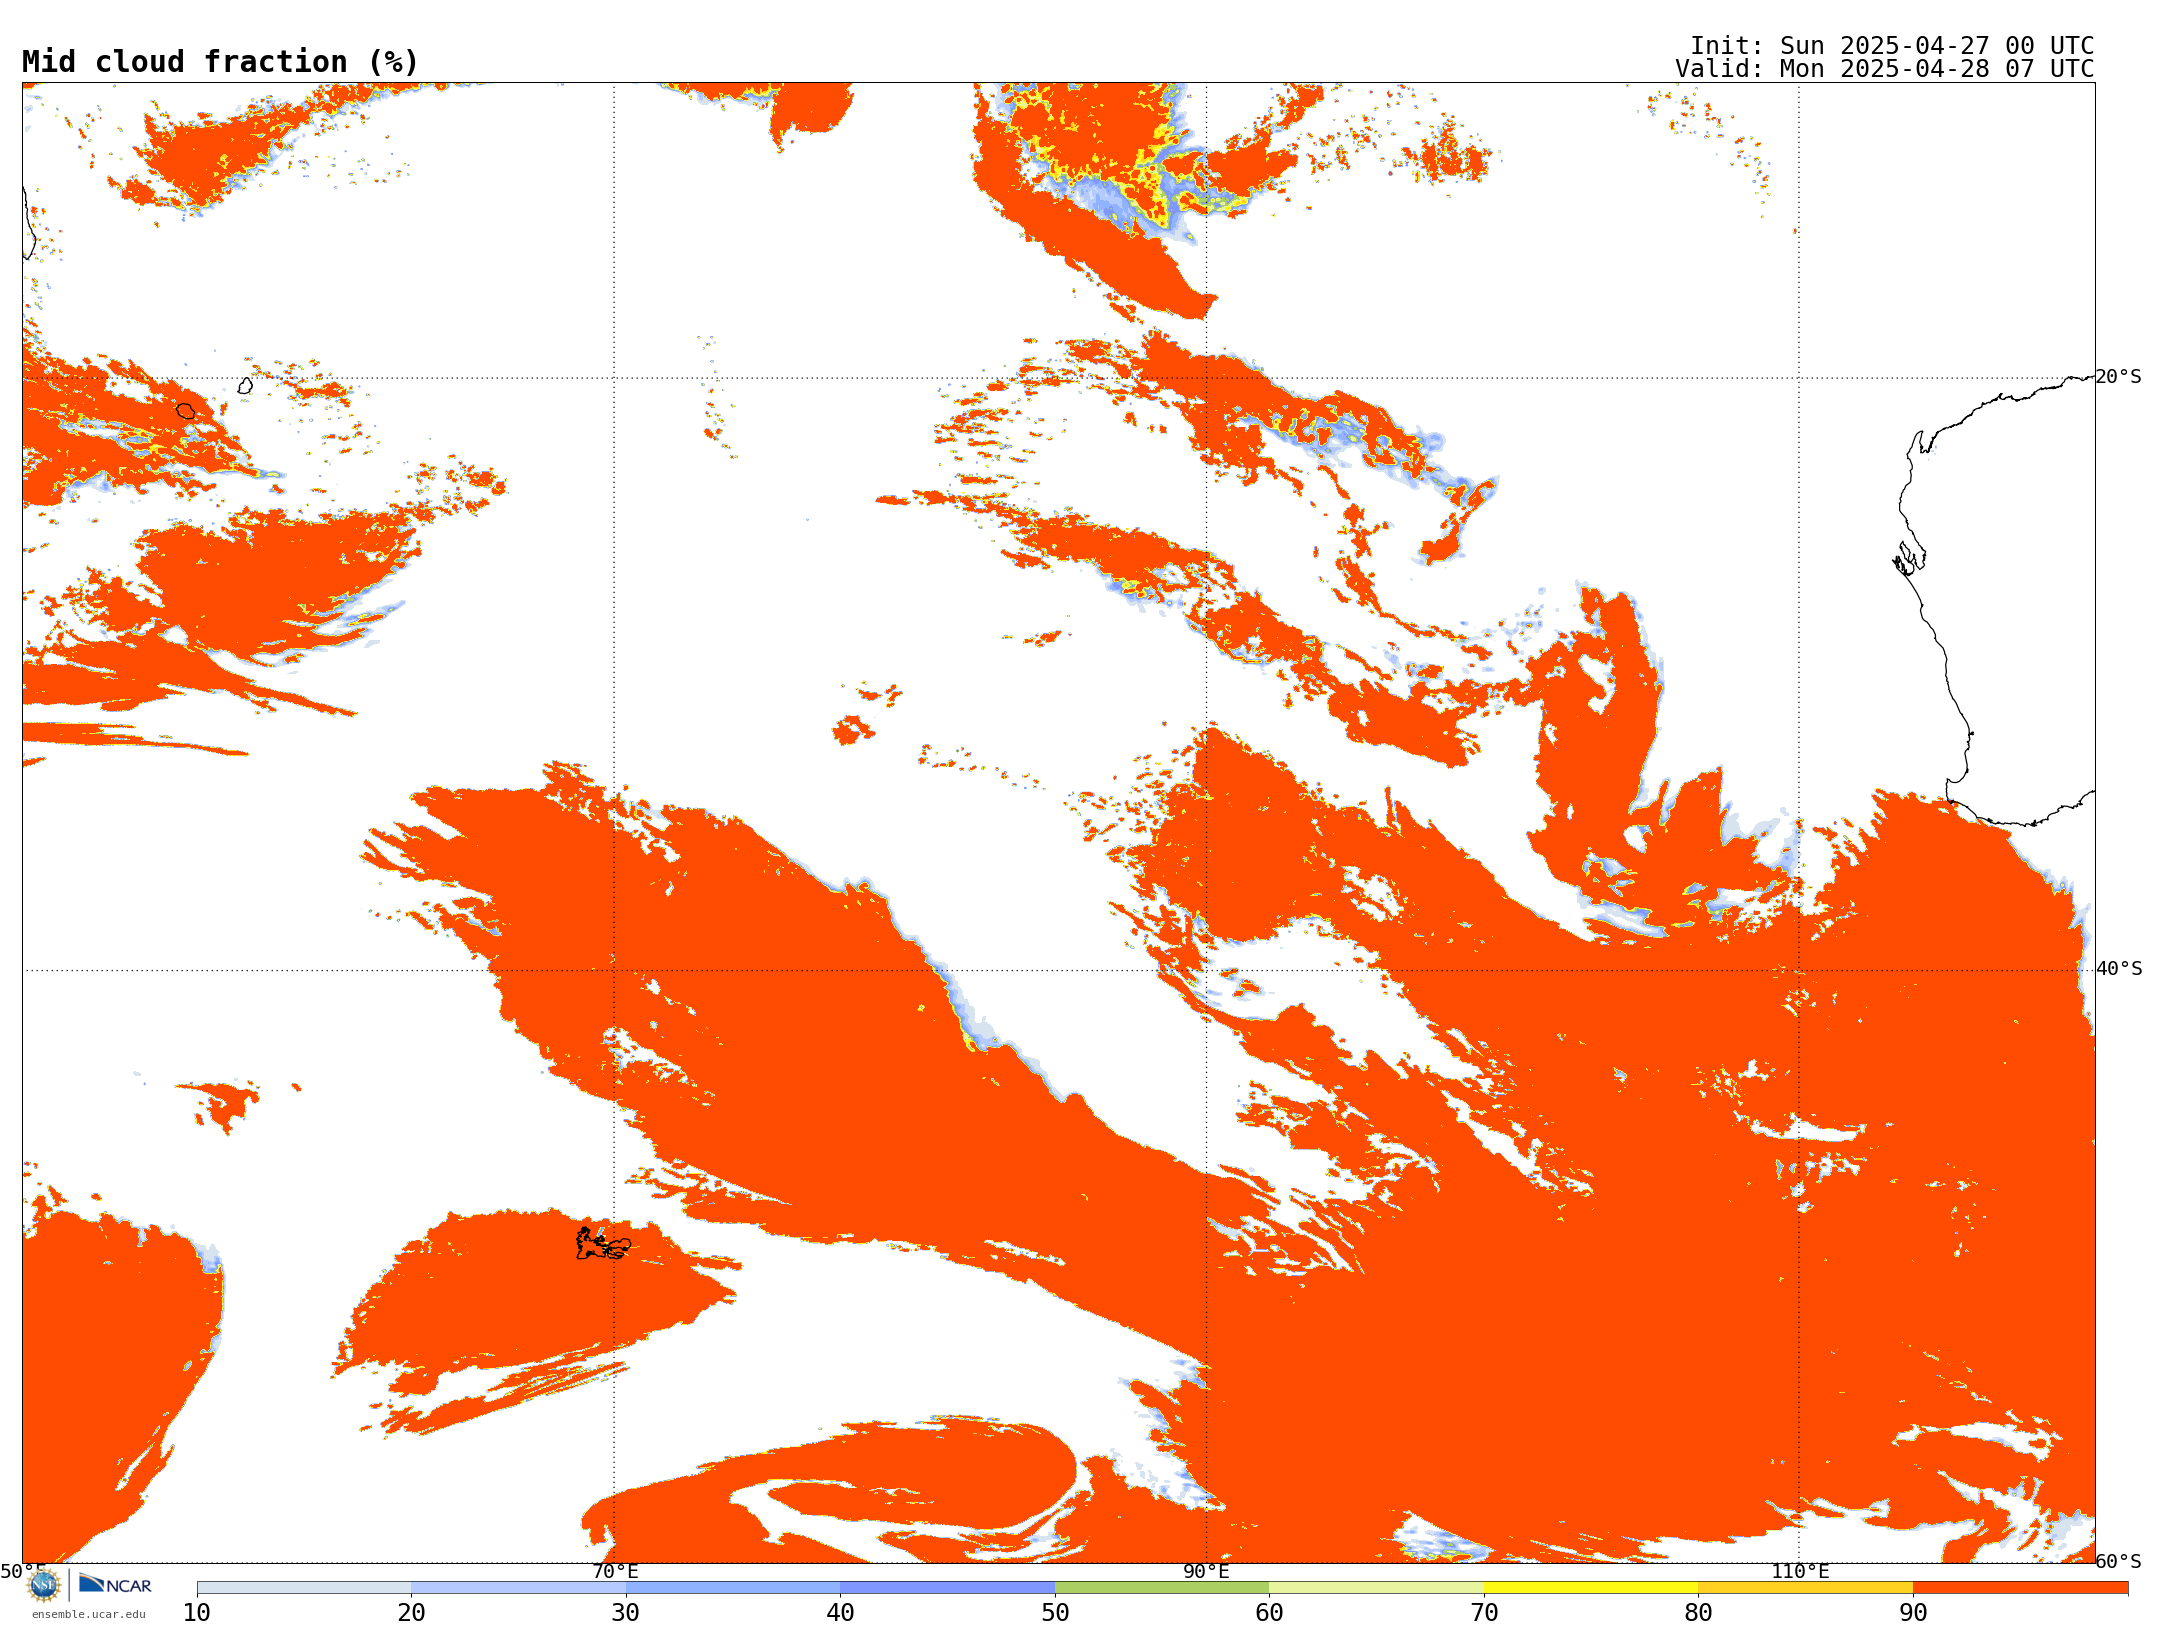Click the colorbar tick label 80
Viewport: 2160px width, 1626px height.
point(1698,1613)
